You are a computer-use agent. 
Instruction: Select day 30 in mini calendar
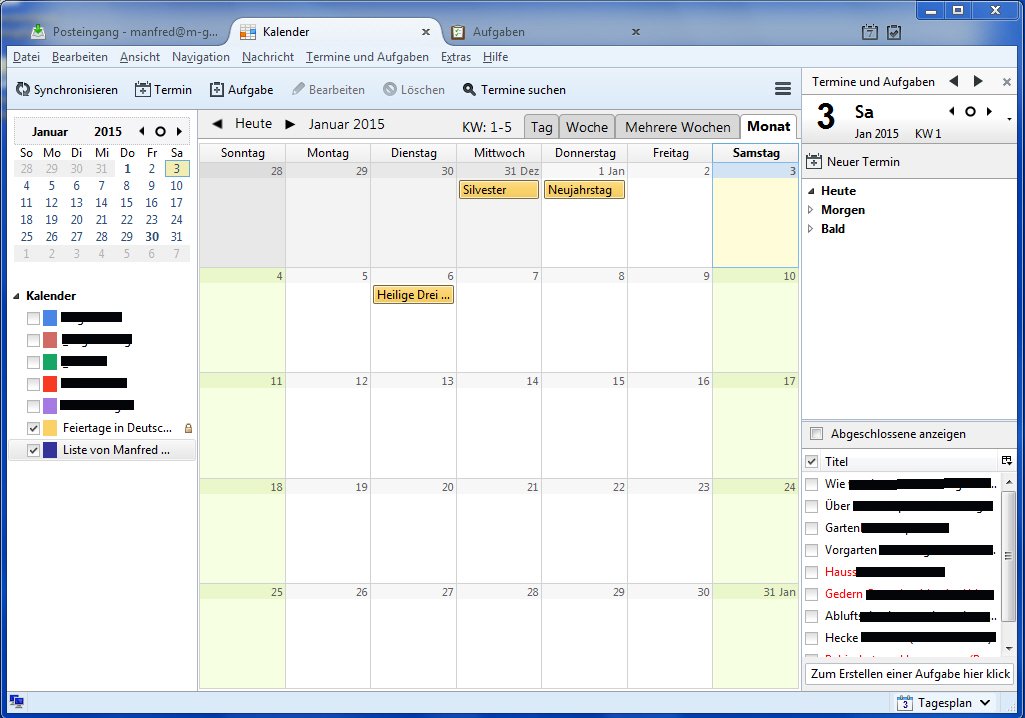coord(152,237)
